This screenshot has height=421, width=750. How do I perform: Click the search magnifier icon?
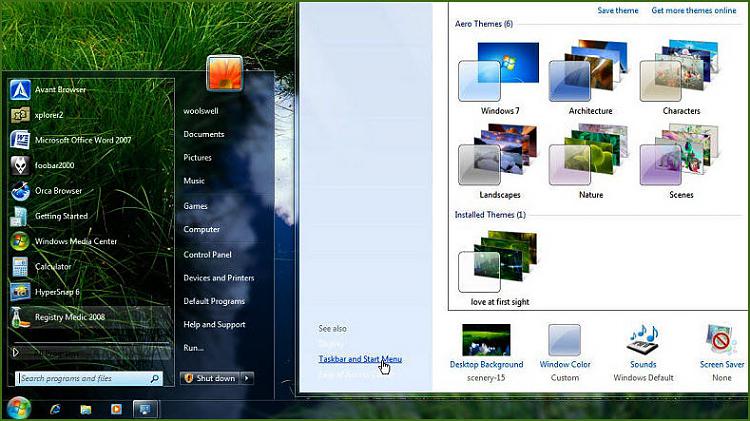click(154, 378)
